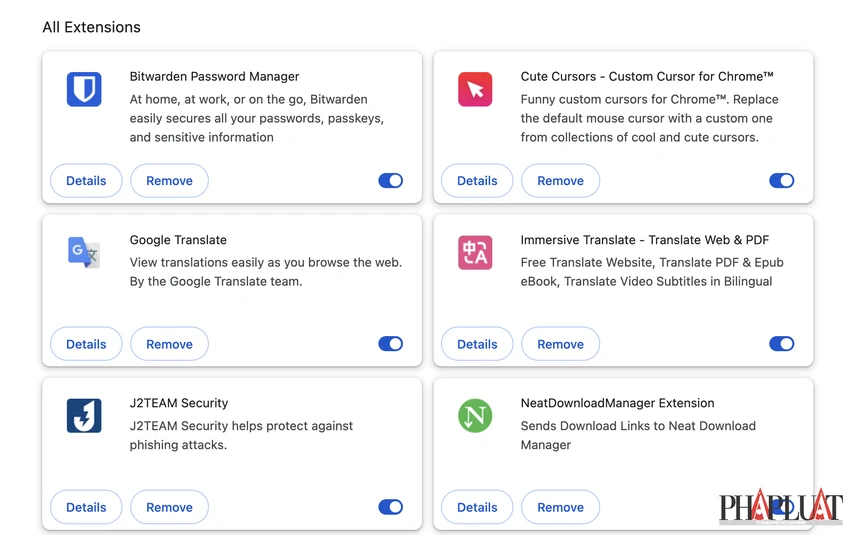The image size is (850, 535).
Task: Click the Google Translate icon
Action: (84, 253)
